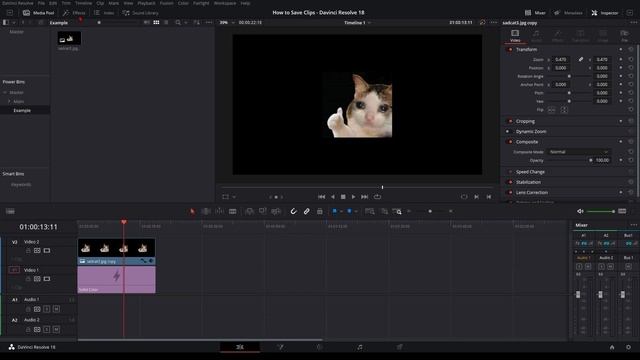The height and width of the screenshot is (360, 640).
Task: Open the Edit menu
Action: pyautogui.click(x=53, y=3)
